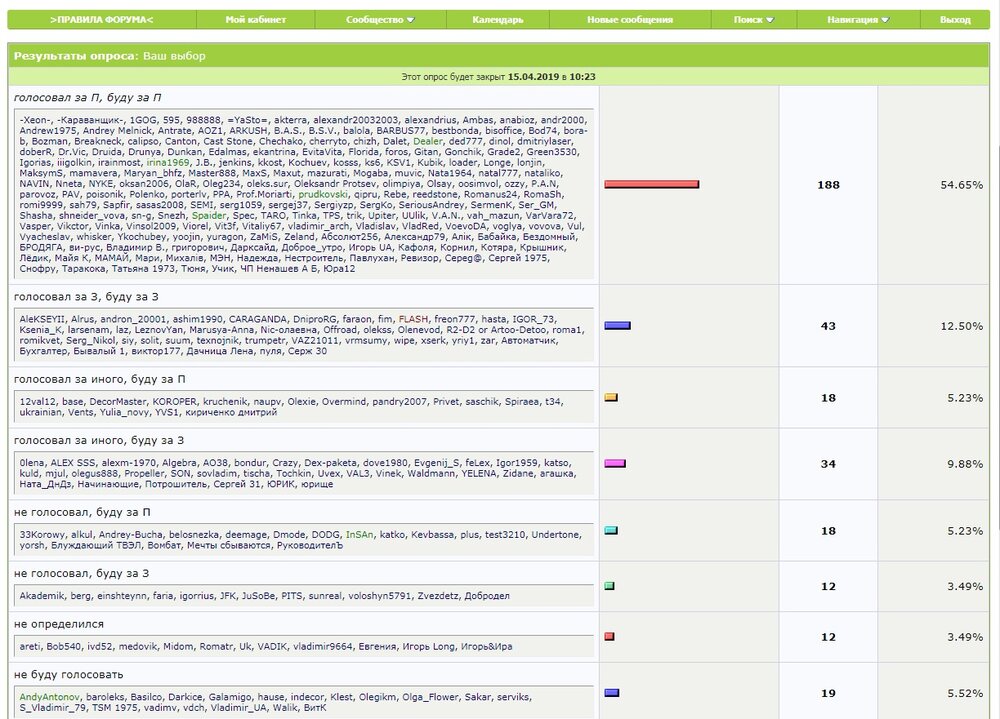Open the Поиск dropdown
Image resolution: width=1000 pixels, height=719 pixels.
[753, 20]
